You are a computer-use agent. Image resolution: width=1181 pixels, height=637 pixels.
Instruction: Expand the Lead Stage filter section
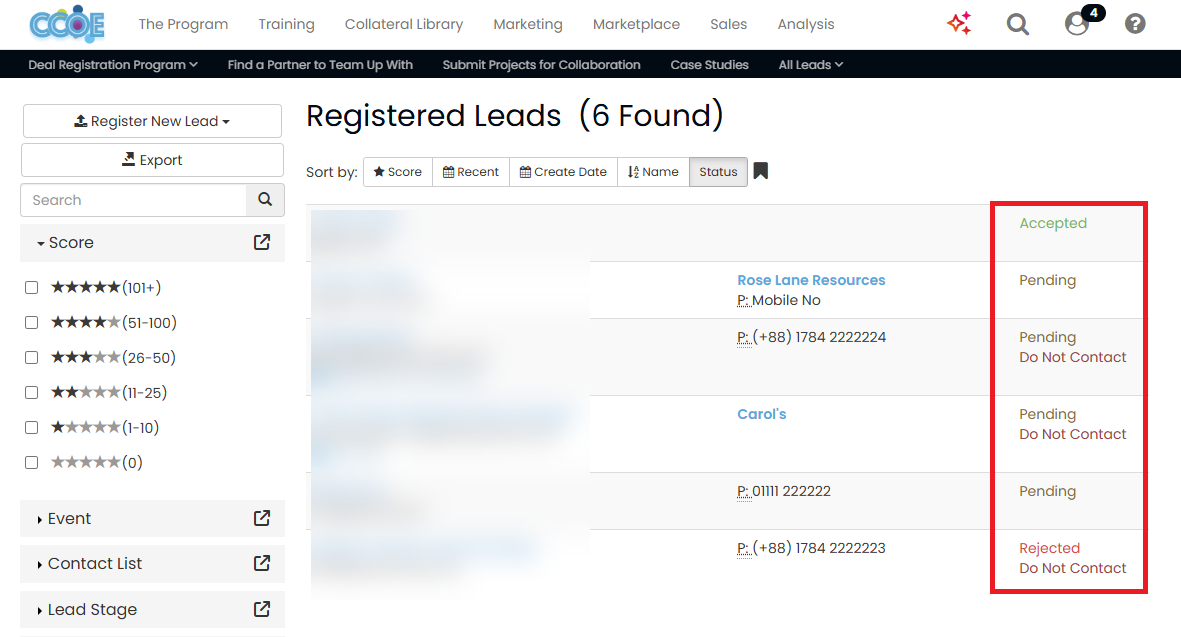click(x=92, y=609)
